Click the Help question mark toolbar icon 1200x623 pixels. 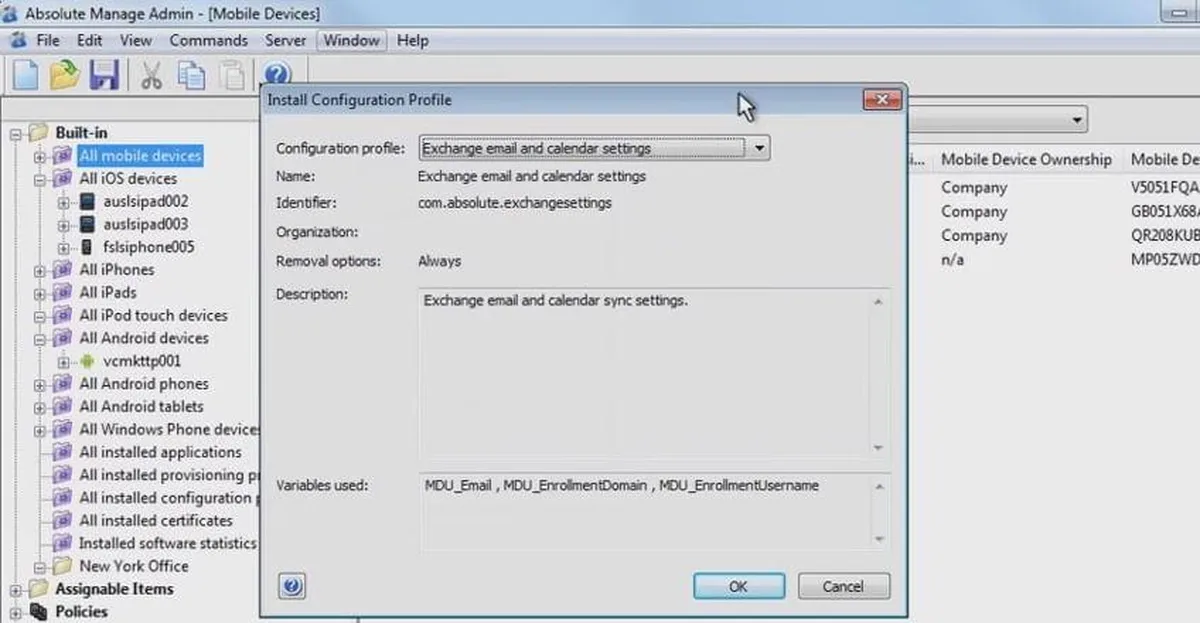click(277, 75)
